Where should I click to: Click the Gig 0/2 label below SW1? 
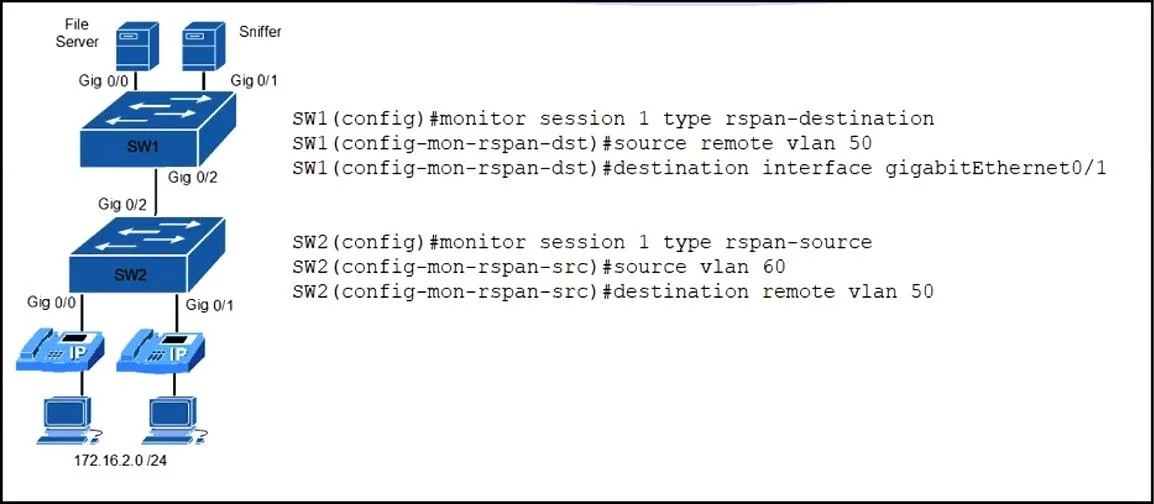coord(193,177)
